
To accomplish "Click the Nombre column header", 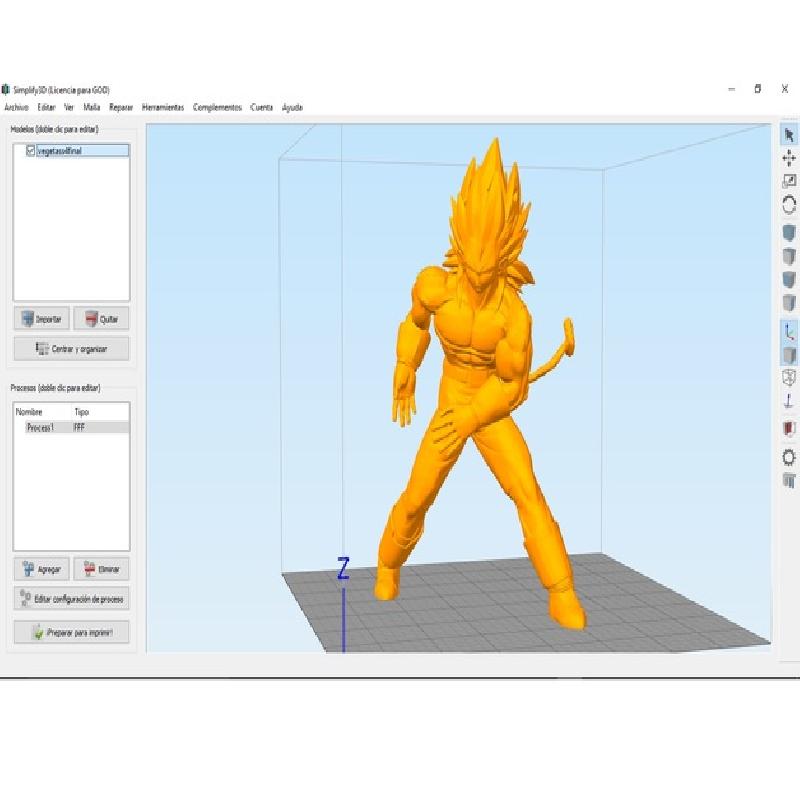I will [x=29, y=412].
